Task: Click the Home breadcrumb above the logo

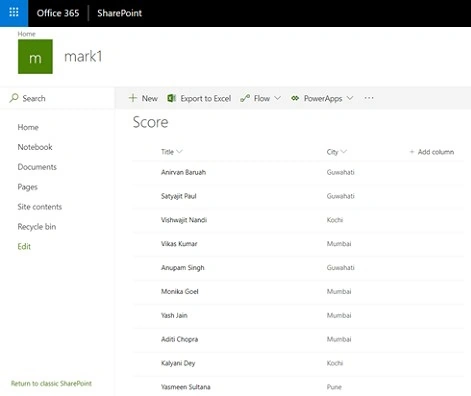Action: tap(26, 34)
